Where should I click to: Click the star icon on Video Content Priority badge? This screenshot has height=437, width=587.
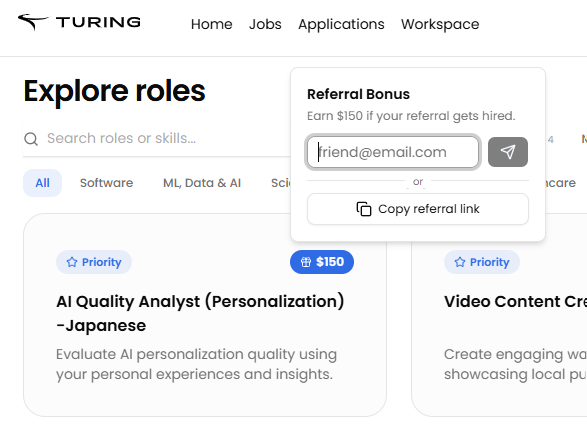pos(460,262)
